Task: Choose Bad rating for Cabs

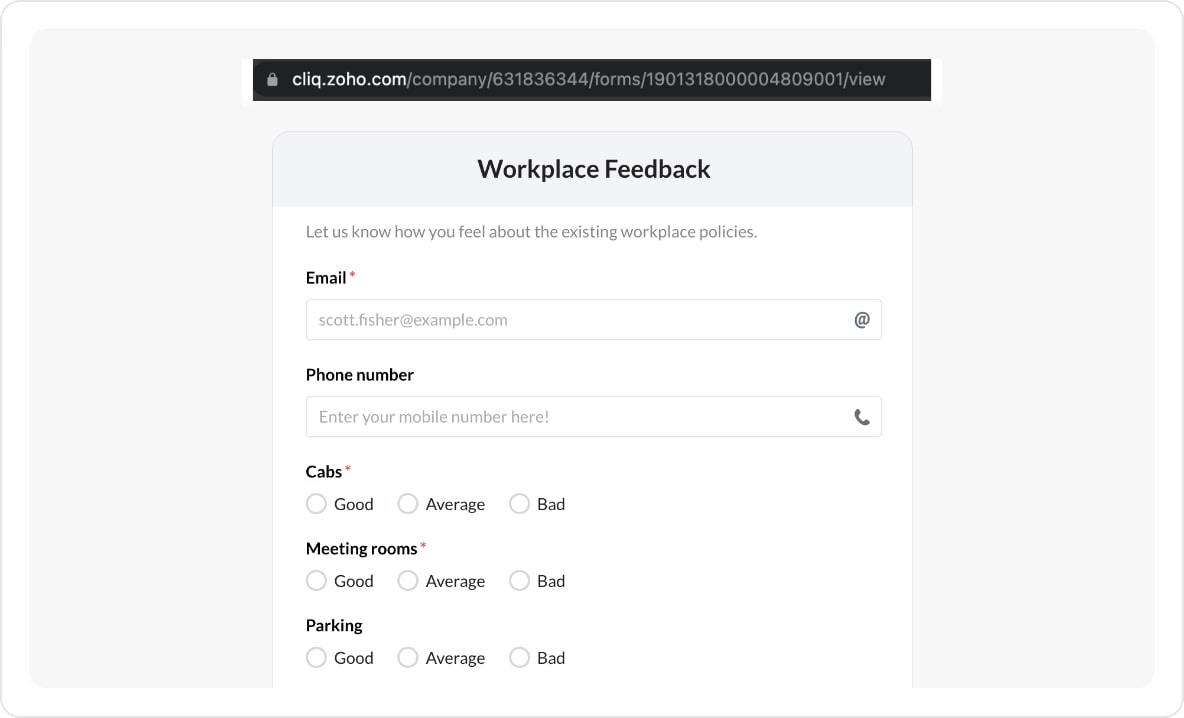Action: click(x=519, y=504)
